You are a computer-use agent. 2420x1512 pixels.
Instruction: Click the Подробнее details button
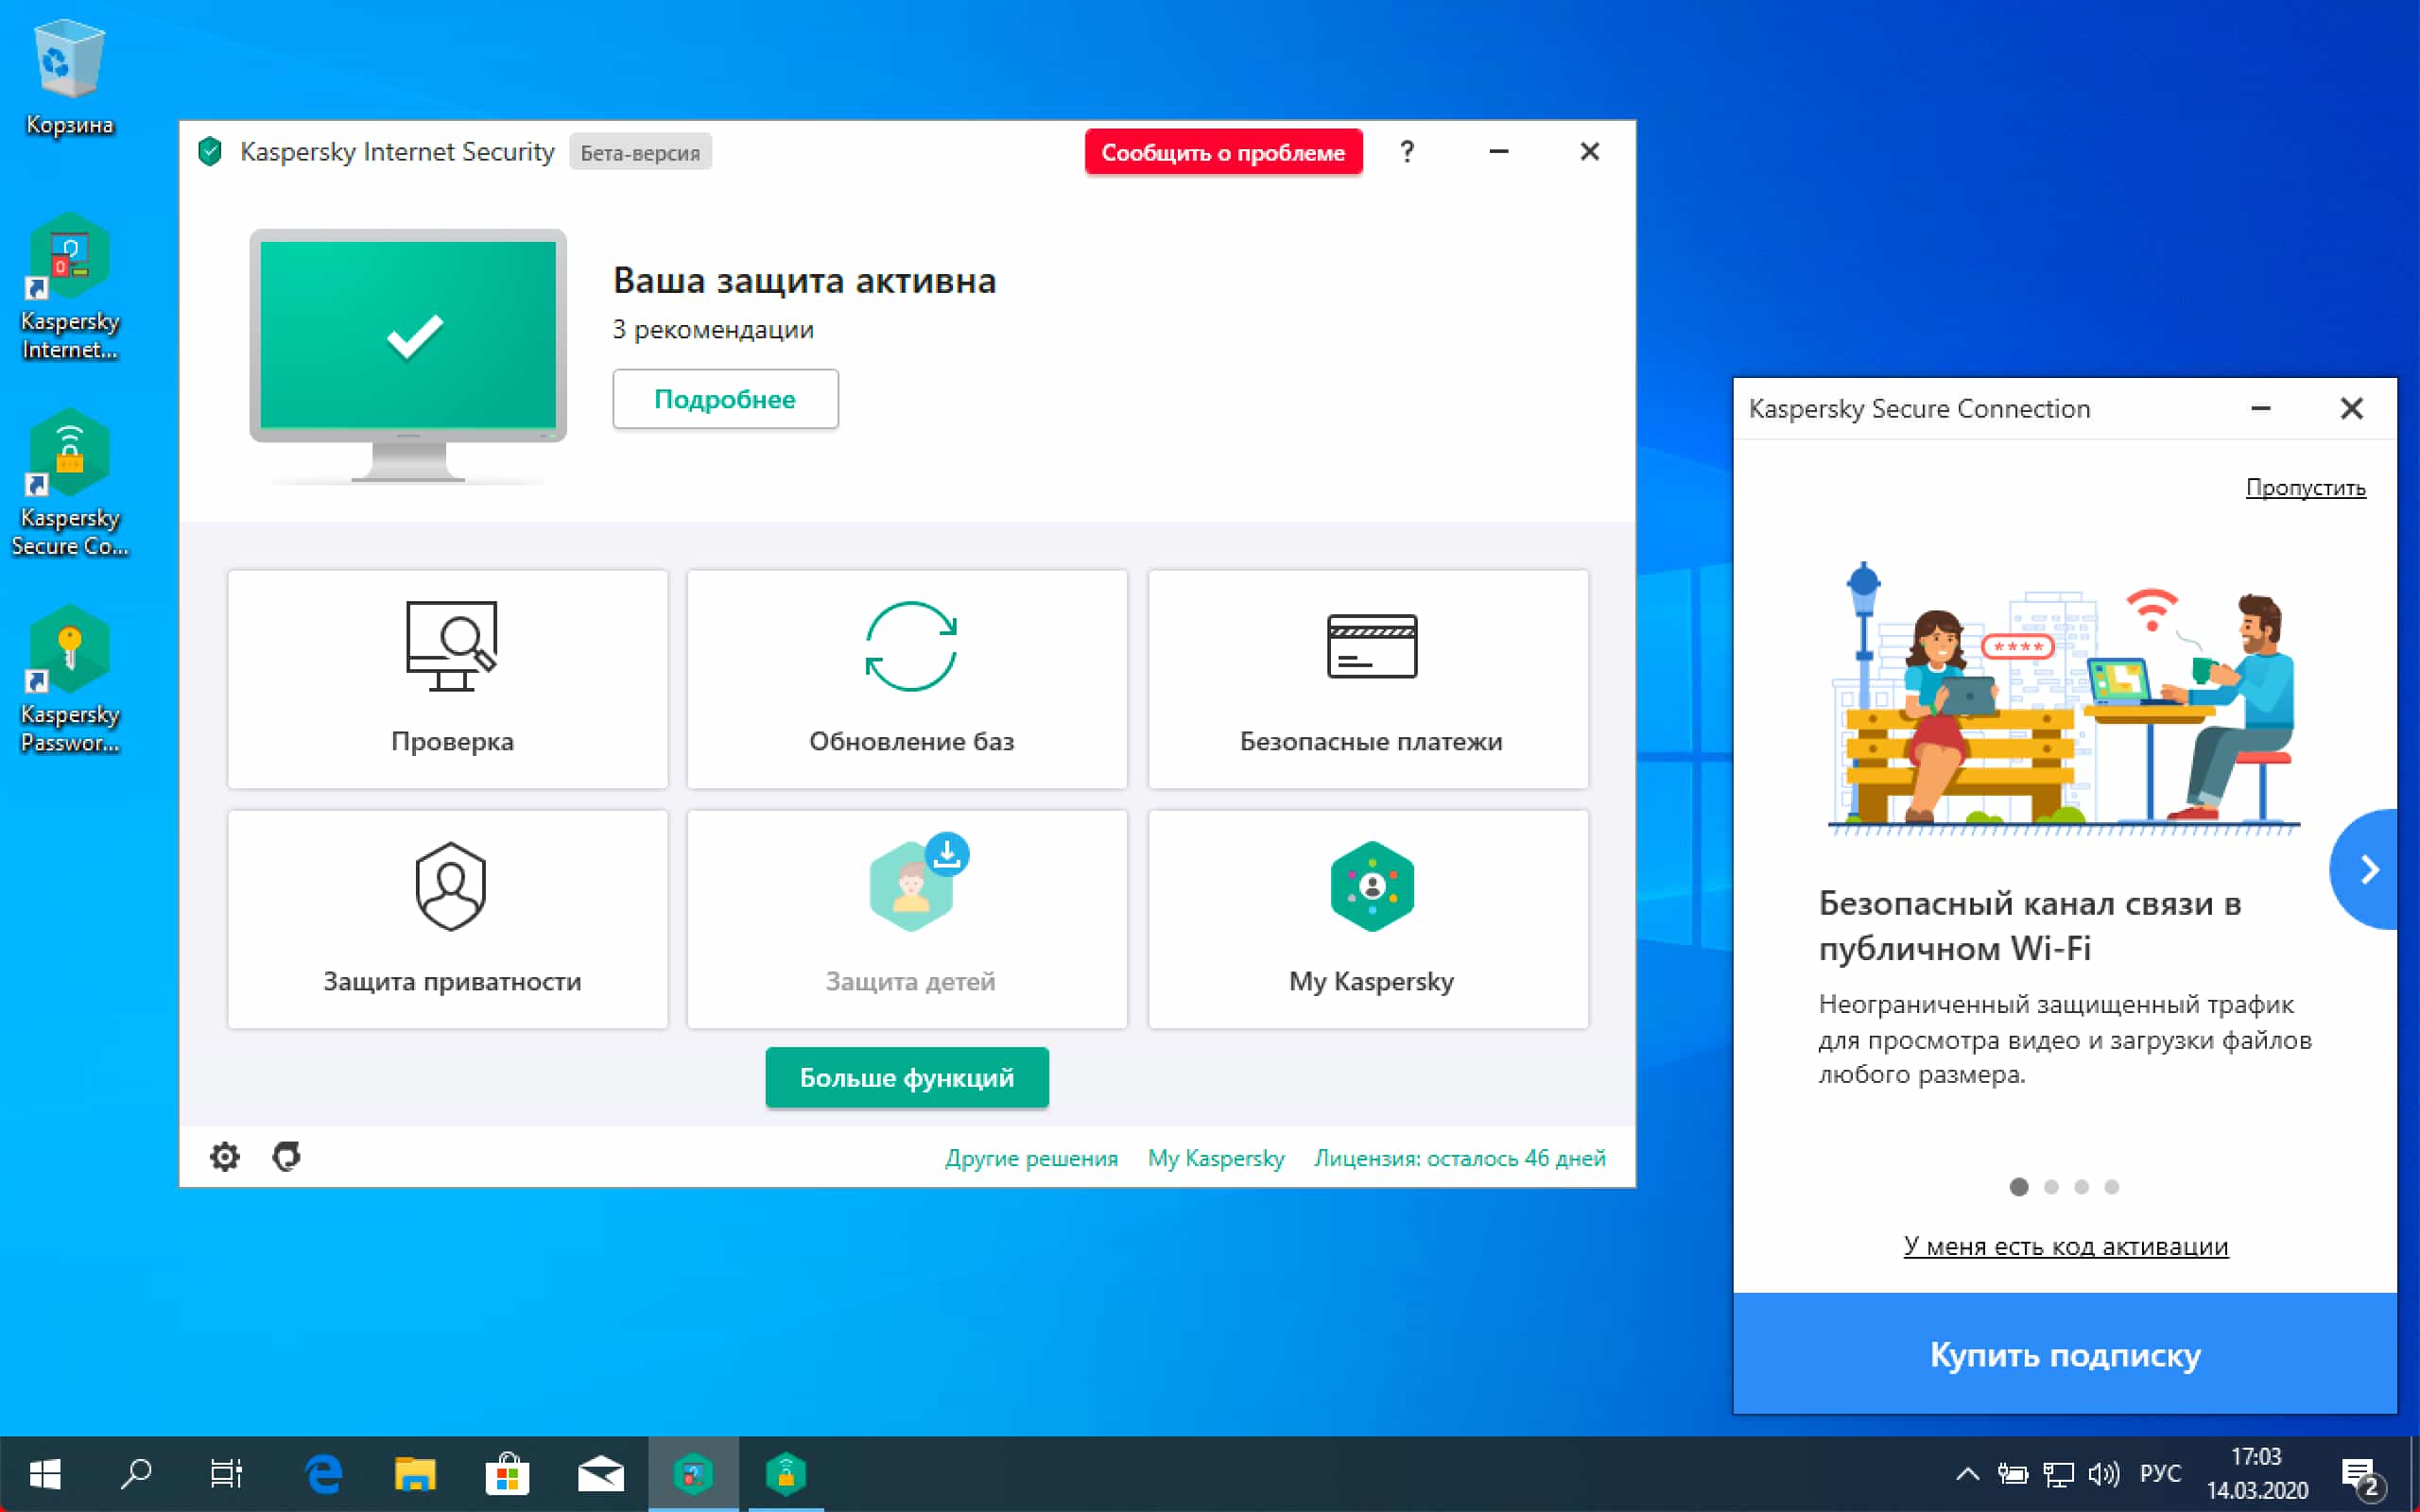click(x=725, y=399)
